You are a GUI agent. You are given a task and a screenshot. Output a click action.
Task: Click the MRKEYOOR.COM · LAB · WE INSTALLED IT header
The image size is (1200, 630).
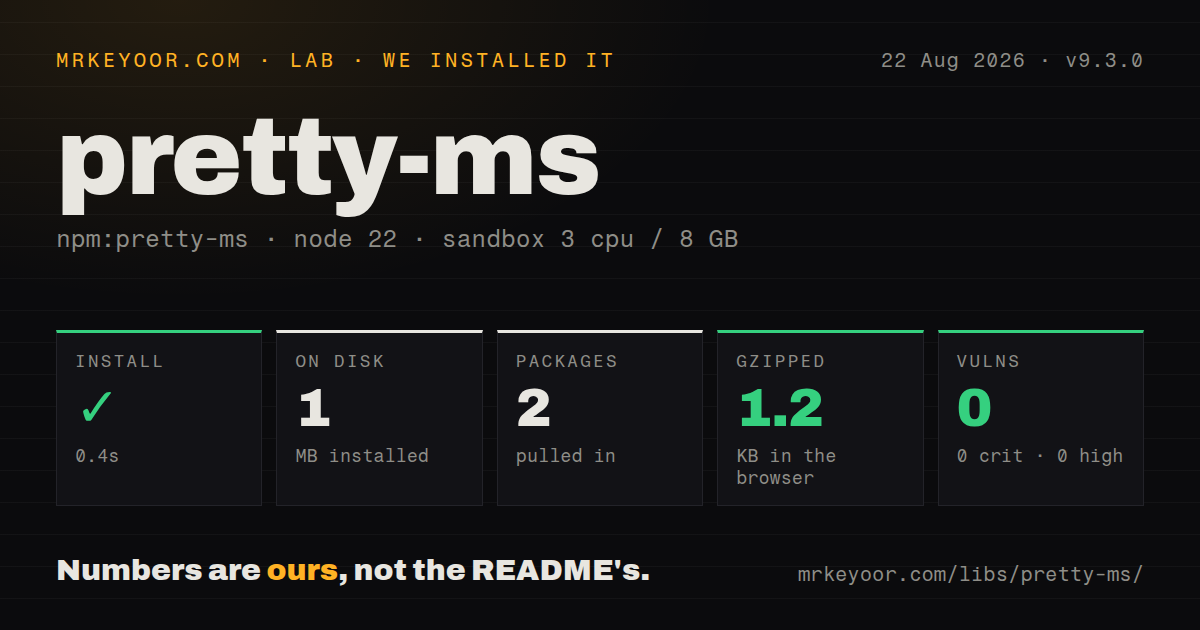pyautogui.click(x=335, y=61)
